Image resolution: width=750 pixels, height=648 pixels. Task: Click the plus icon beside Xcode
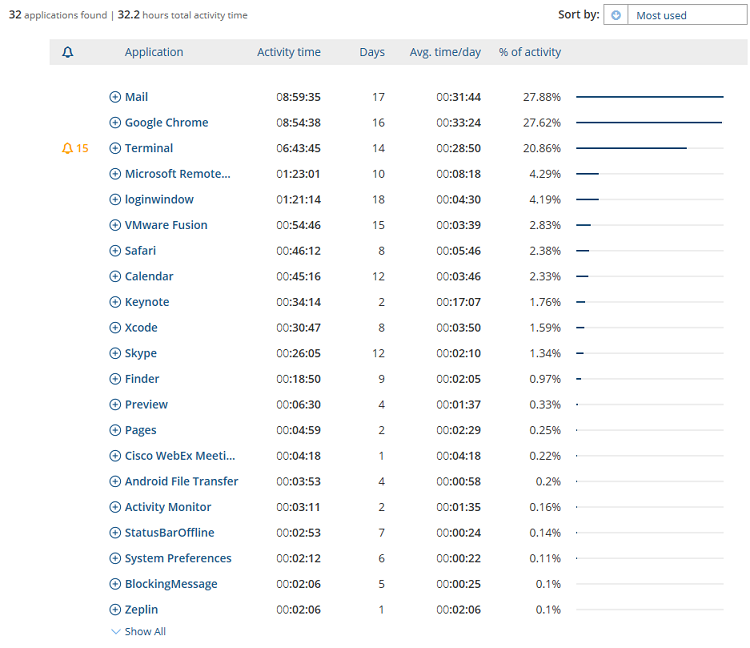click(115, 328)
